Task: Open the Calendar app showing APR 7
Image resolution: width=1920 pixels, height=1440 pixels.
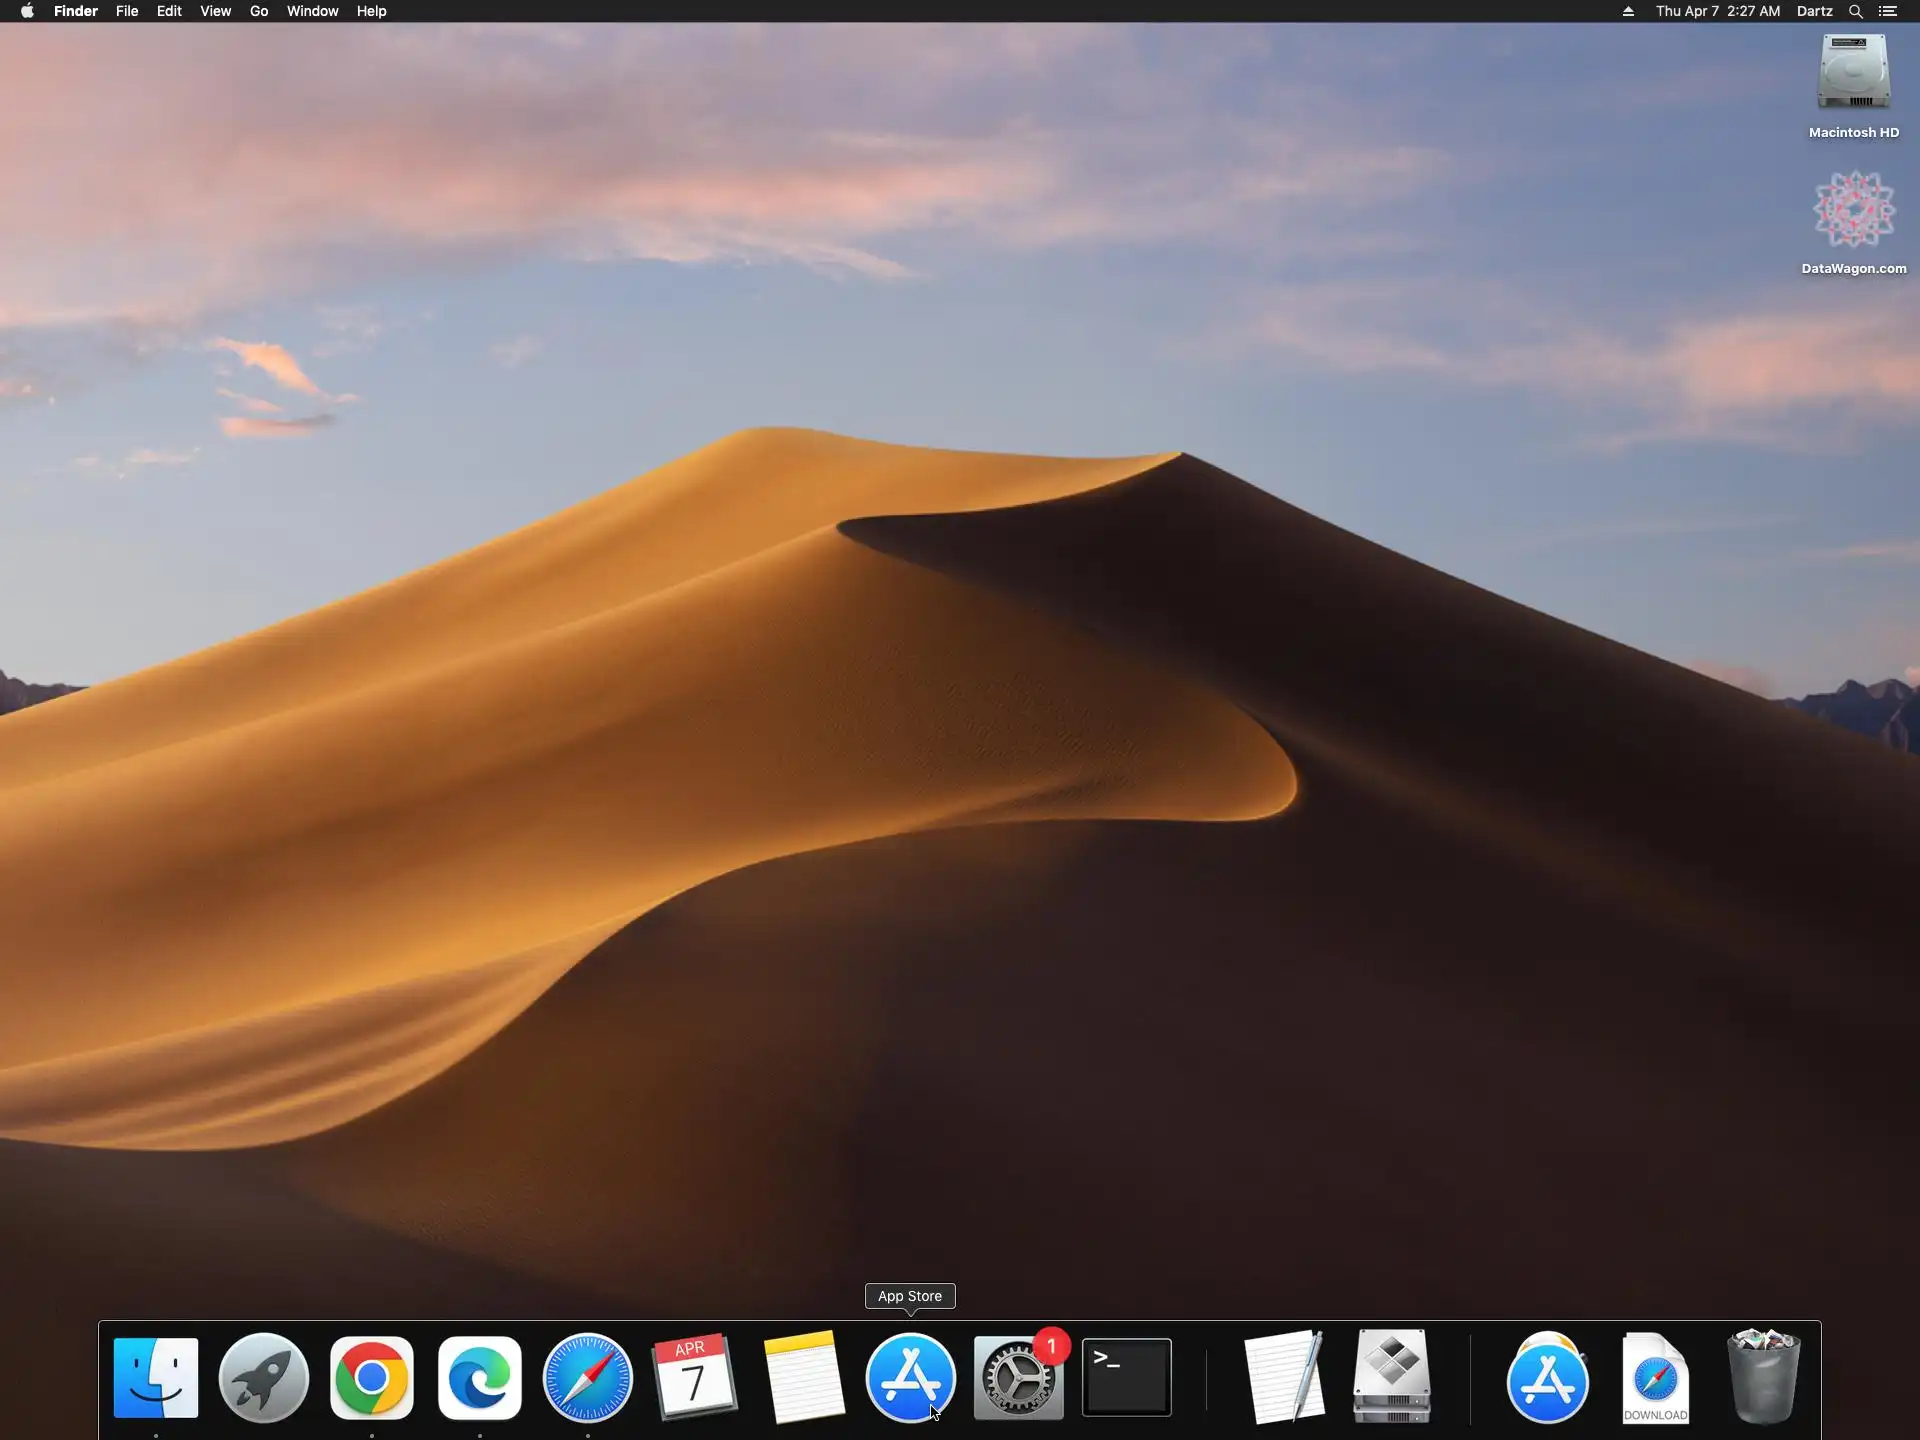Action: click(695, 1378)
